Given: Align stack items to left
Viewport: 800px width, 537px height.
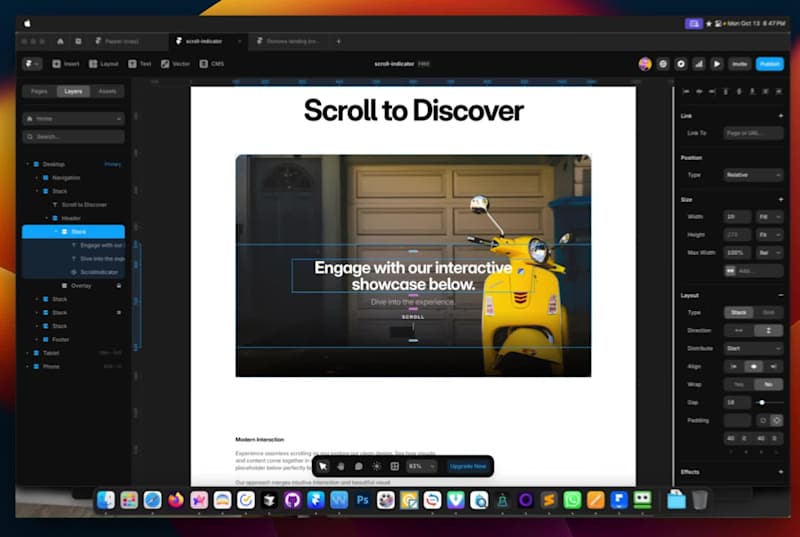Looking at the screenshot, I should pos(734,366).
